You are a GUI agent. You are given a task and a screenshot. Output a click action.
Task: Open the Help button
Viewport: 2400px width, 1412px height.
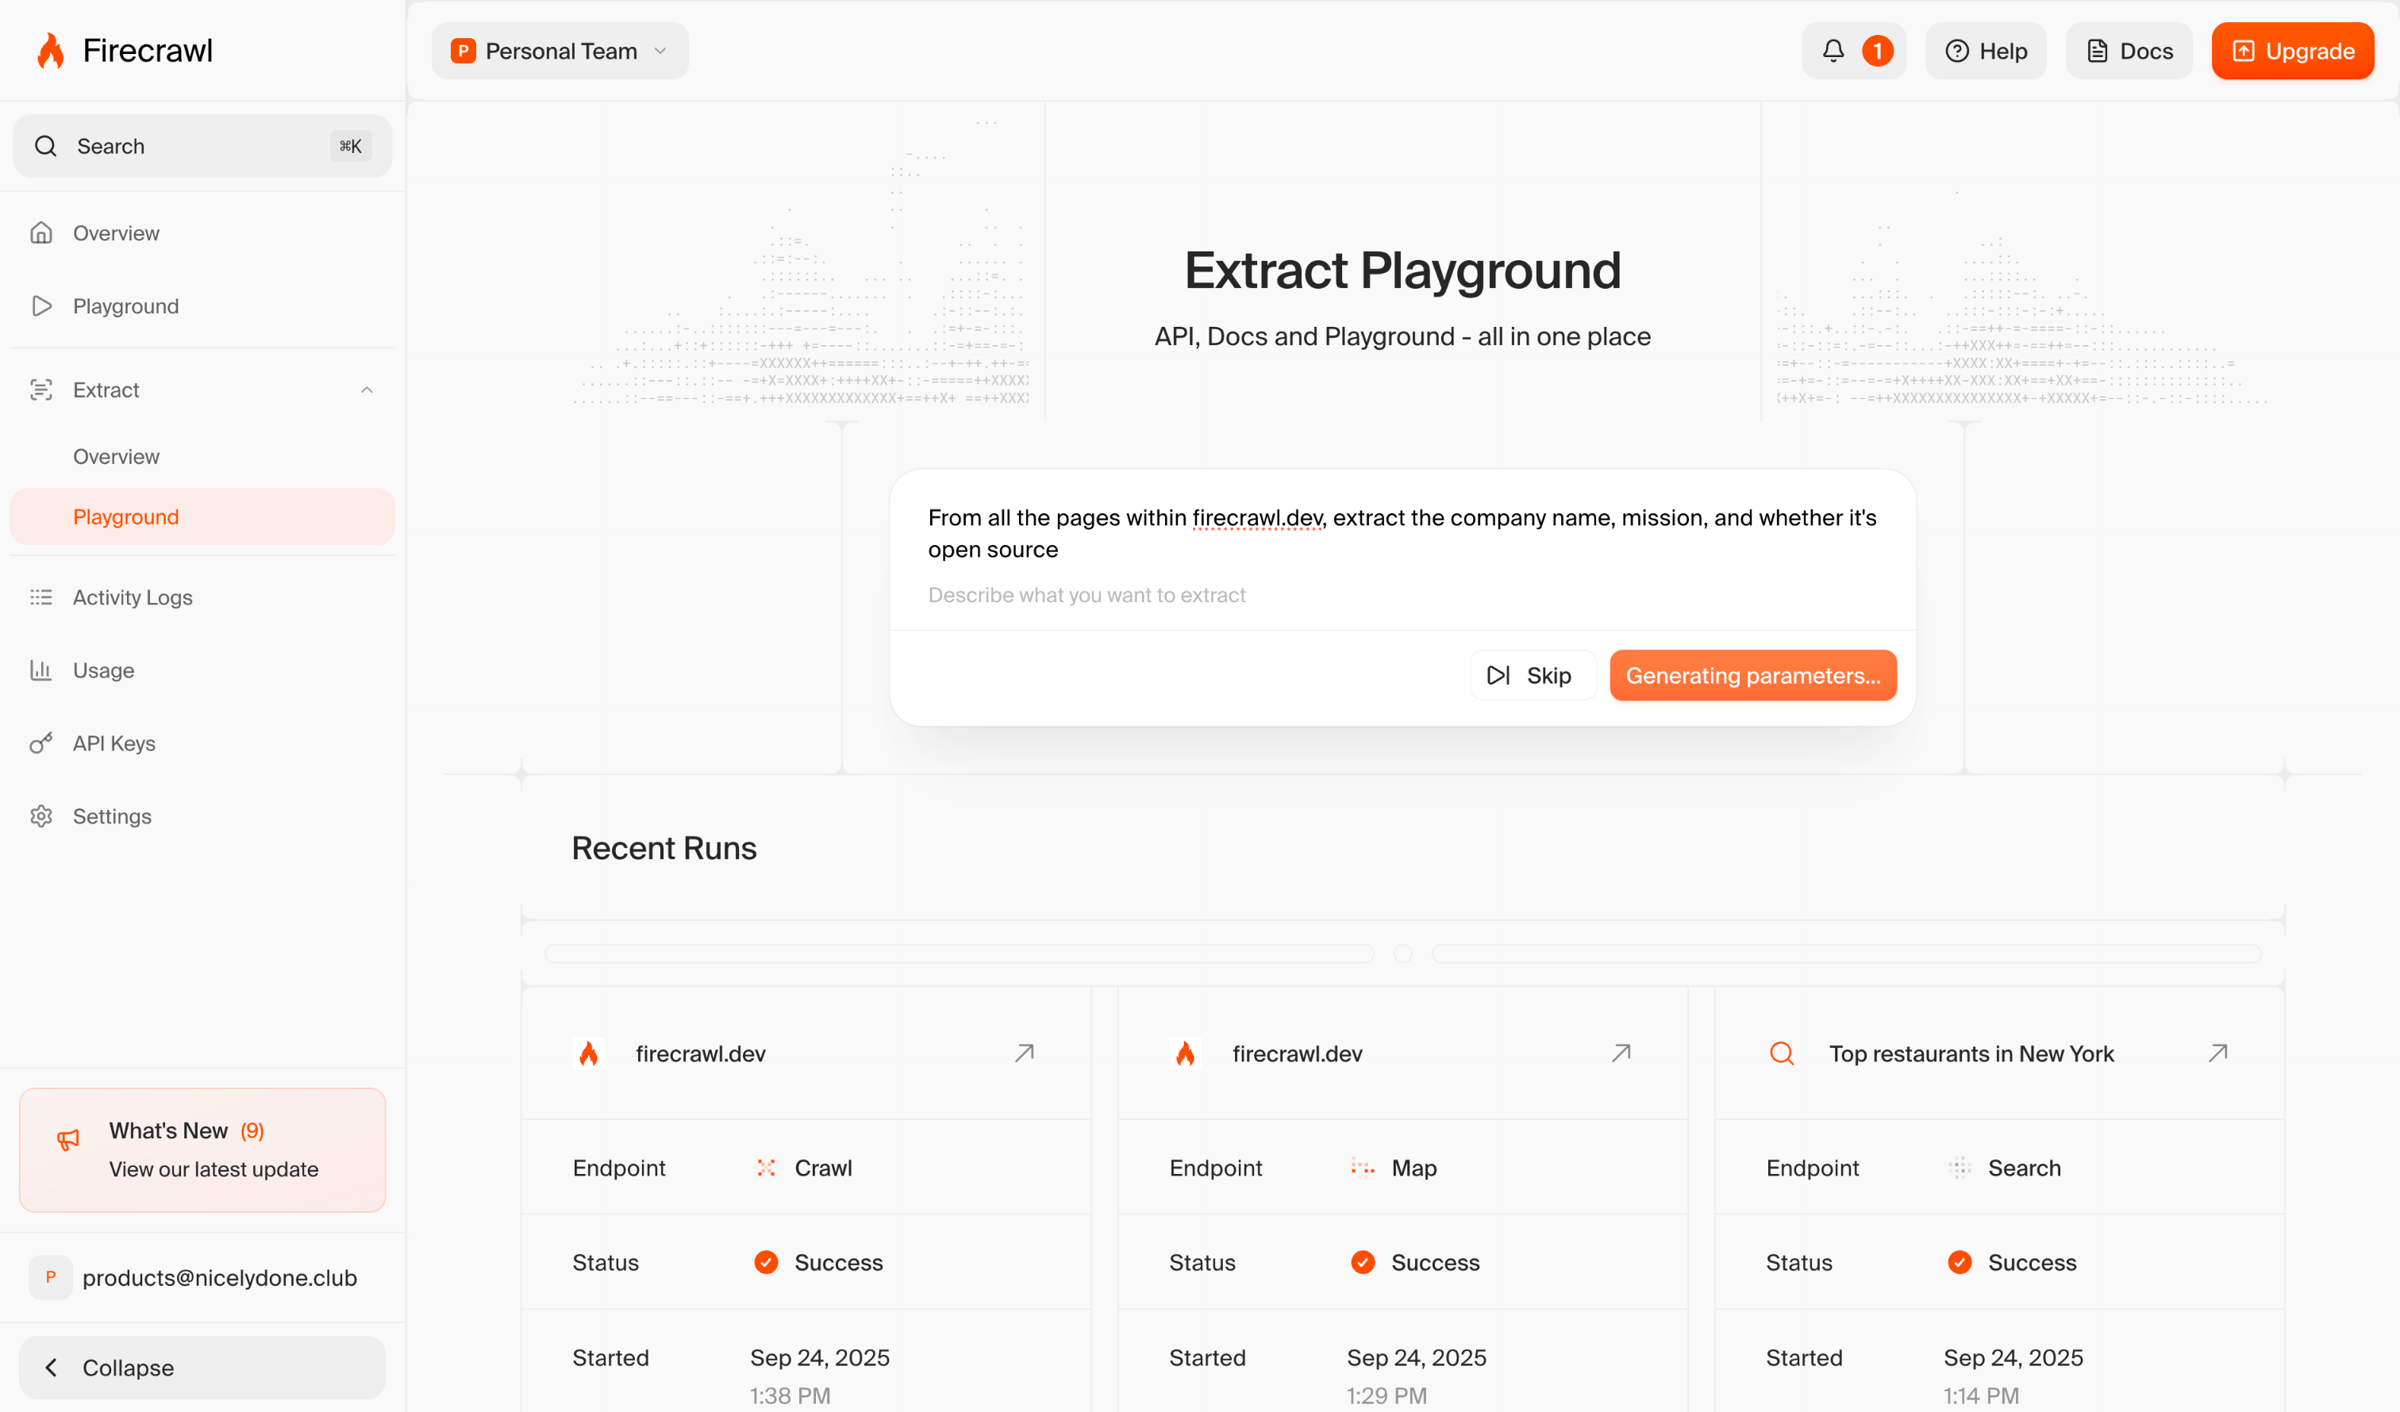[1986, 51]
